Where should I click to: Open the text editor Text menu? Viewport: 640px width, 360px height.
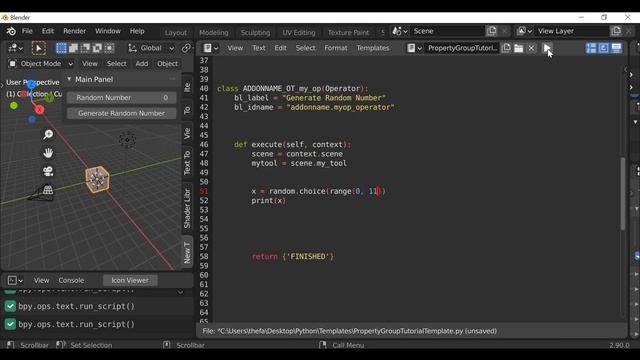(259, 48)
